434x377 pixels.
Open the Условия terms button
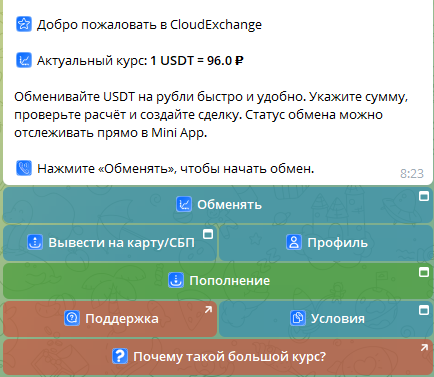[326, 319]
